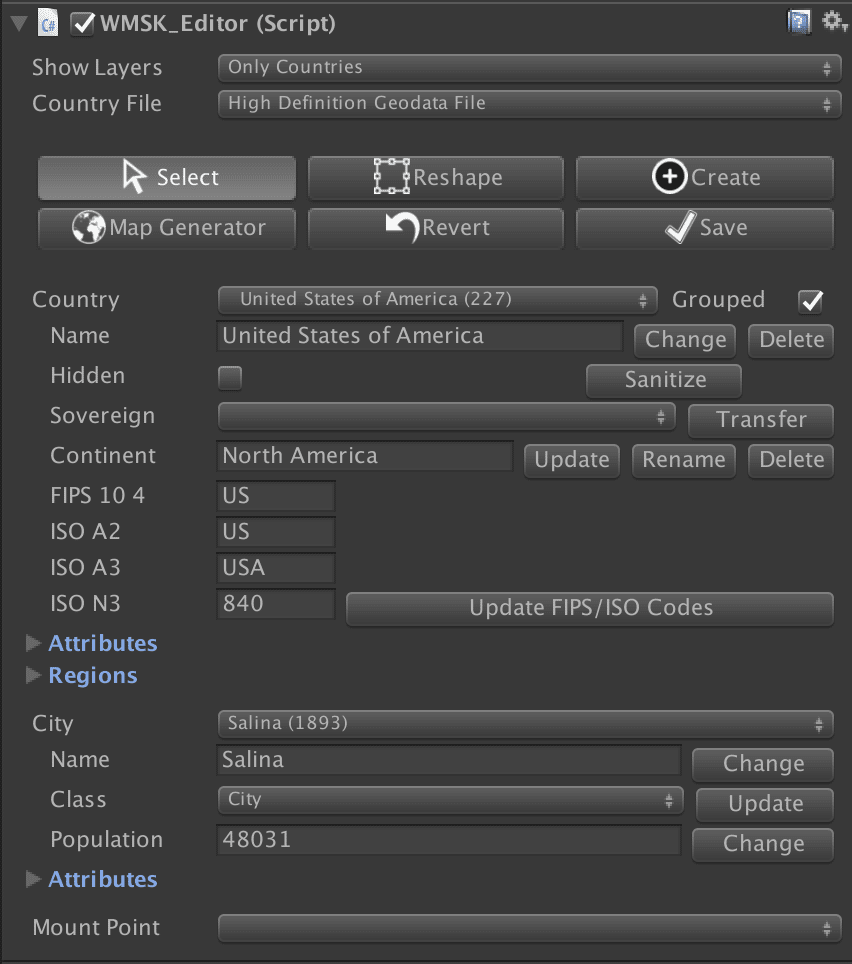Screen dimensions: 852x964
Task: Click the Revert button with undo arrow
Action: [435, 228]
